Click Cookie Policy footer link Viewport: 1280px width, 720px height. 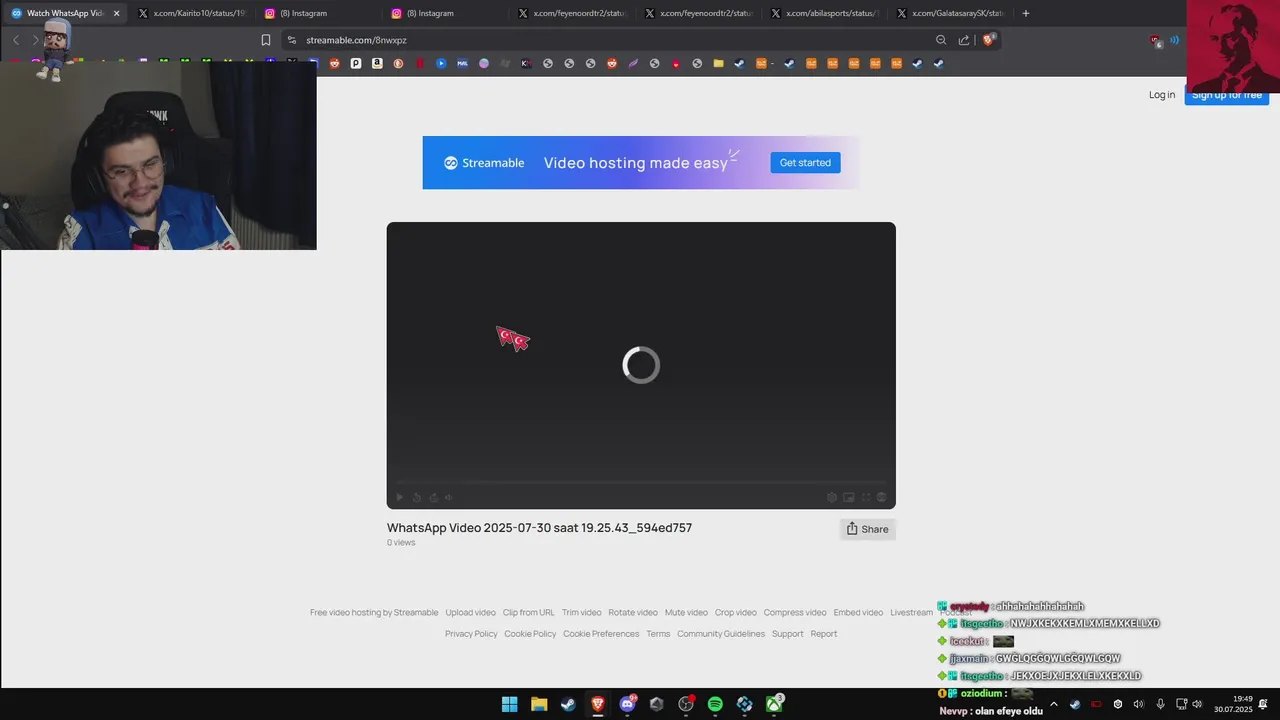click(x=530, y=634)
